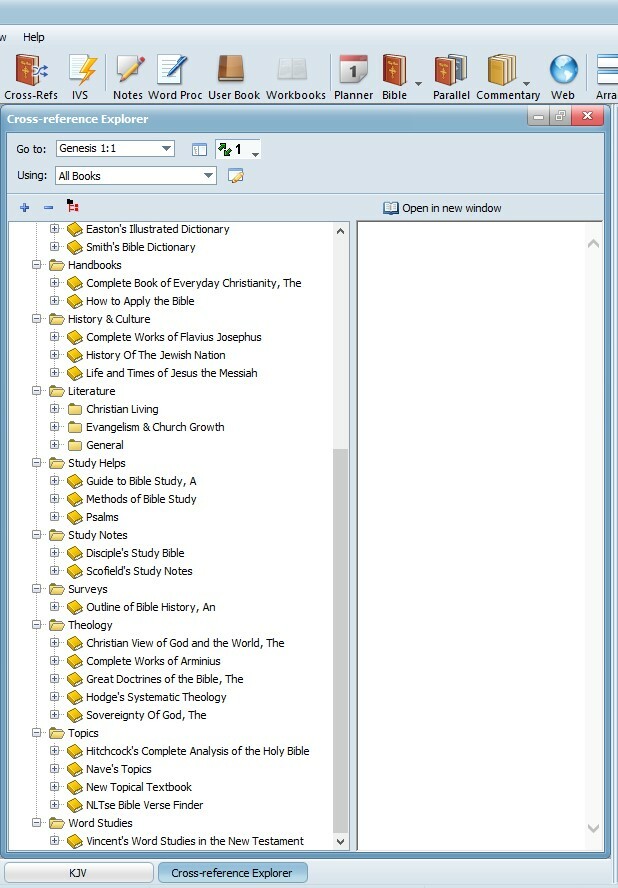Collapse the Word Studies folder
618x888 pixels.
36,823
